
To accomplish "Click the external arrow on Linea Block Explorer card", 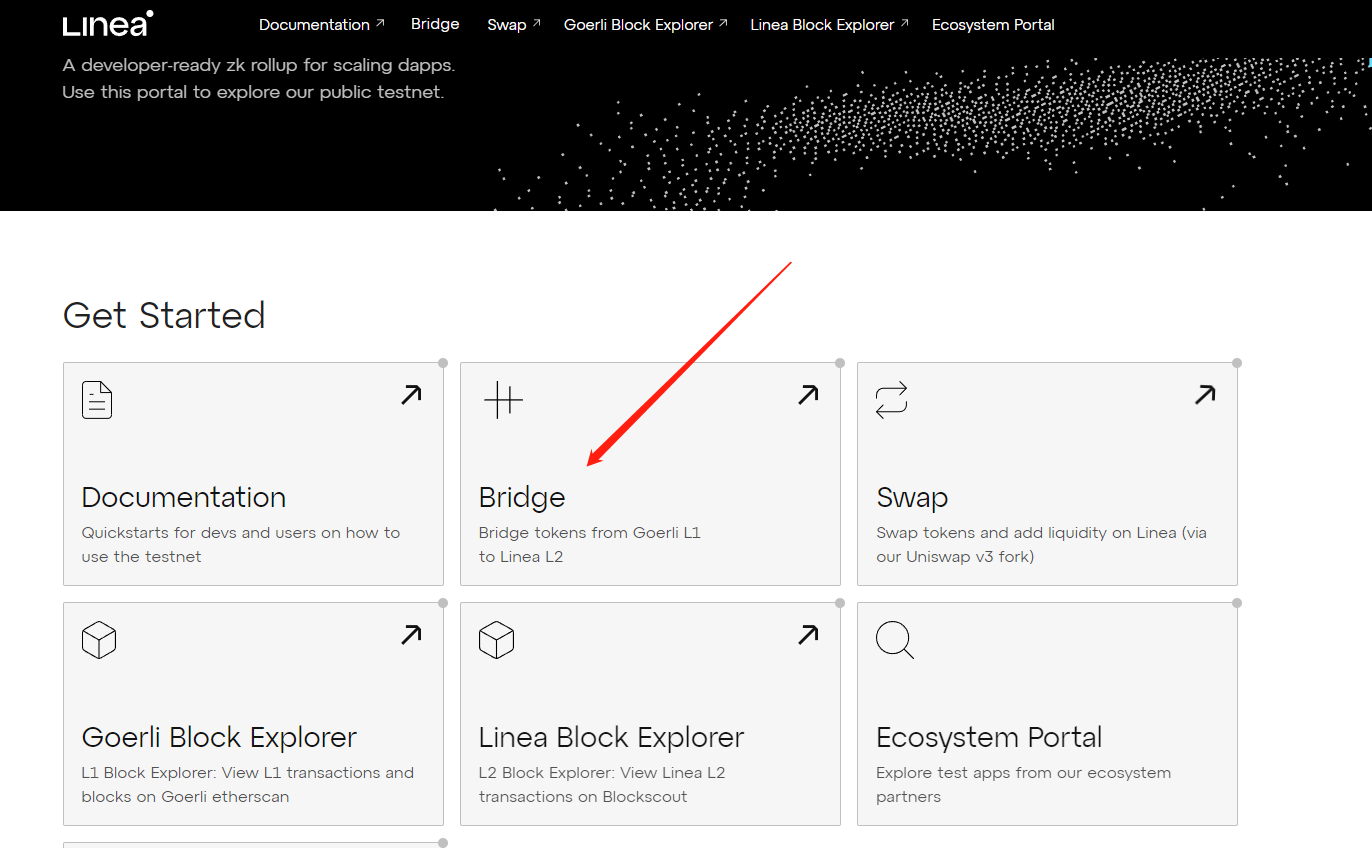I will click(x=808, y=635).
